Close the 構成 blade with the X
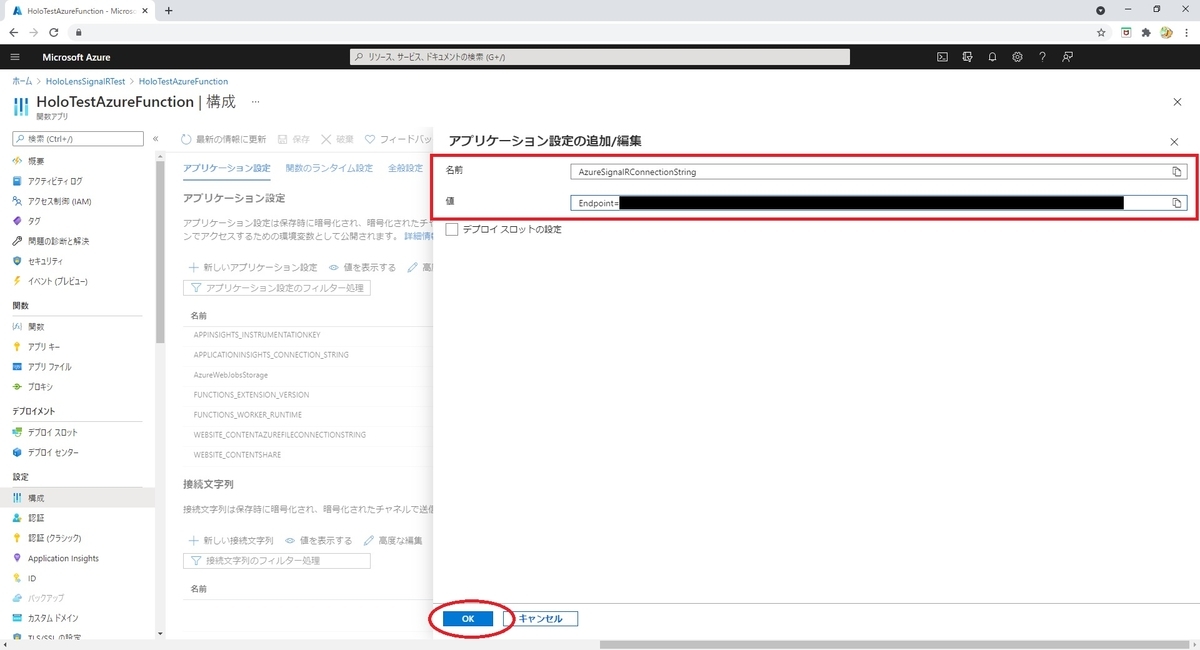Screen dimensions: 1200x650 pyautogui.click(x=1176, y=102)
